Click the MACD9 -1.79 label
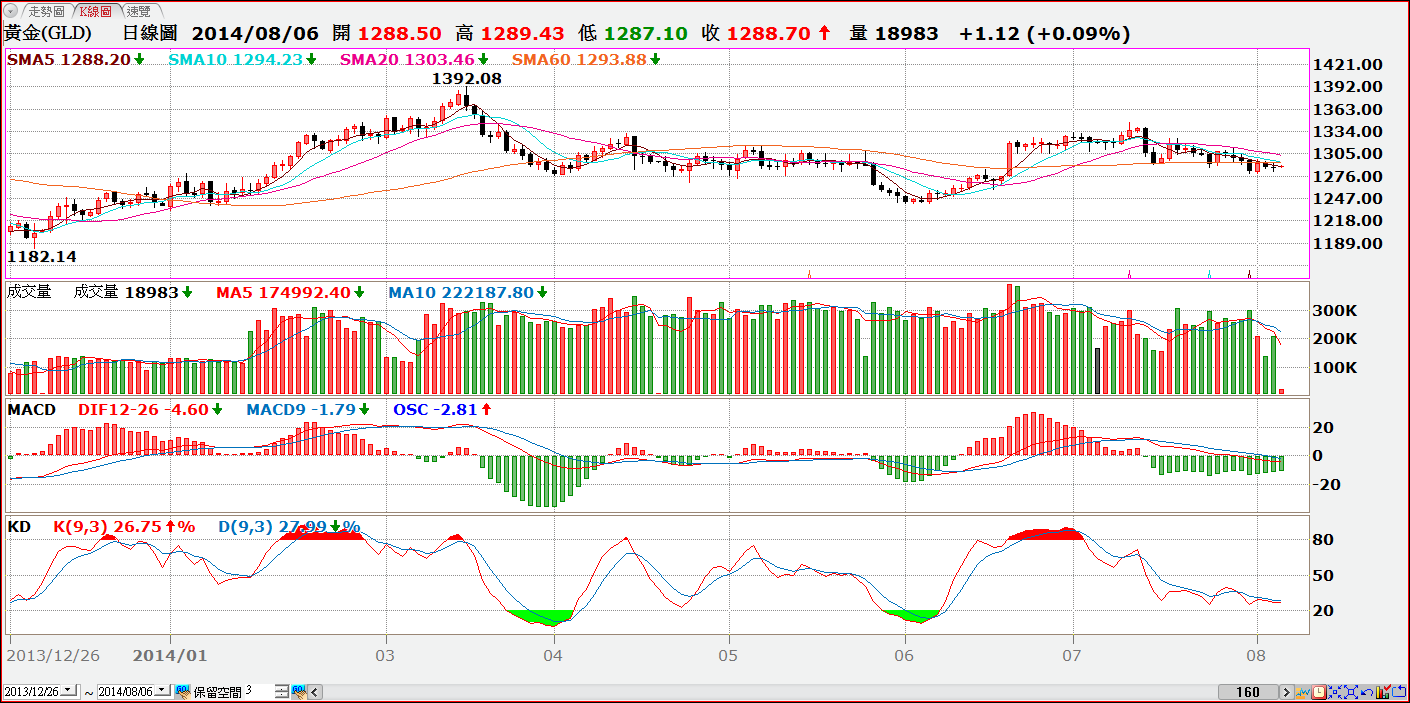The image size is (1410, 703). [x=301, y=409]
